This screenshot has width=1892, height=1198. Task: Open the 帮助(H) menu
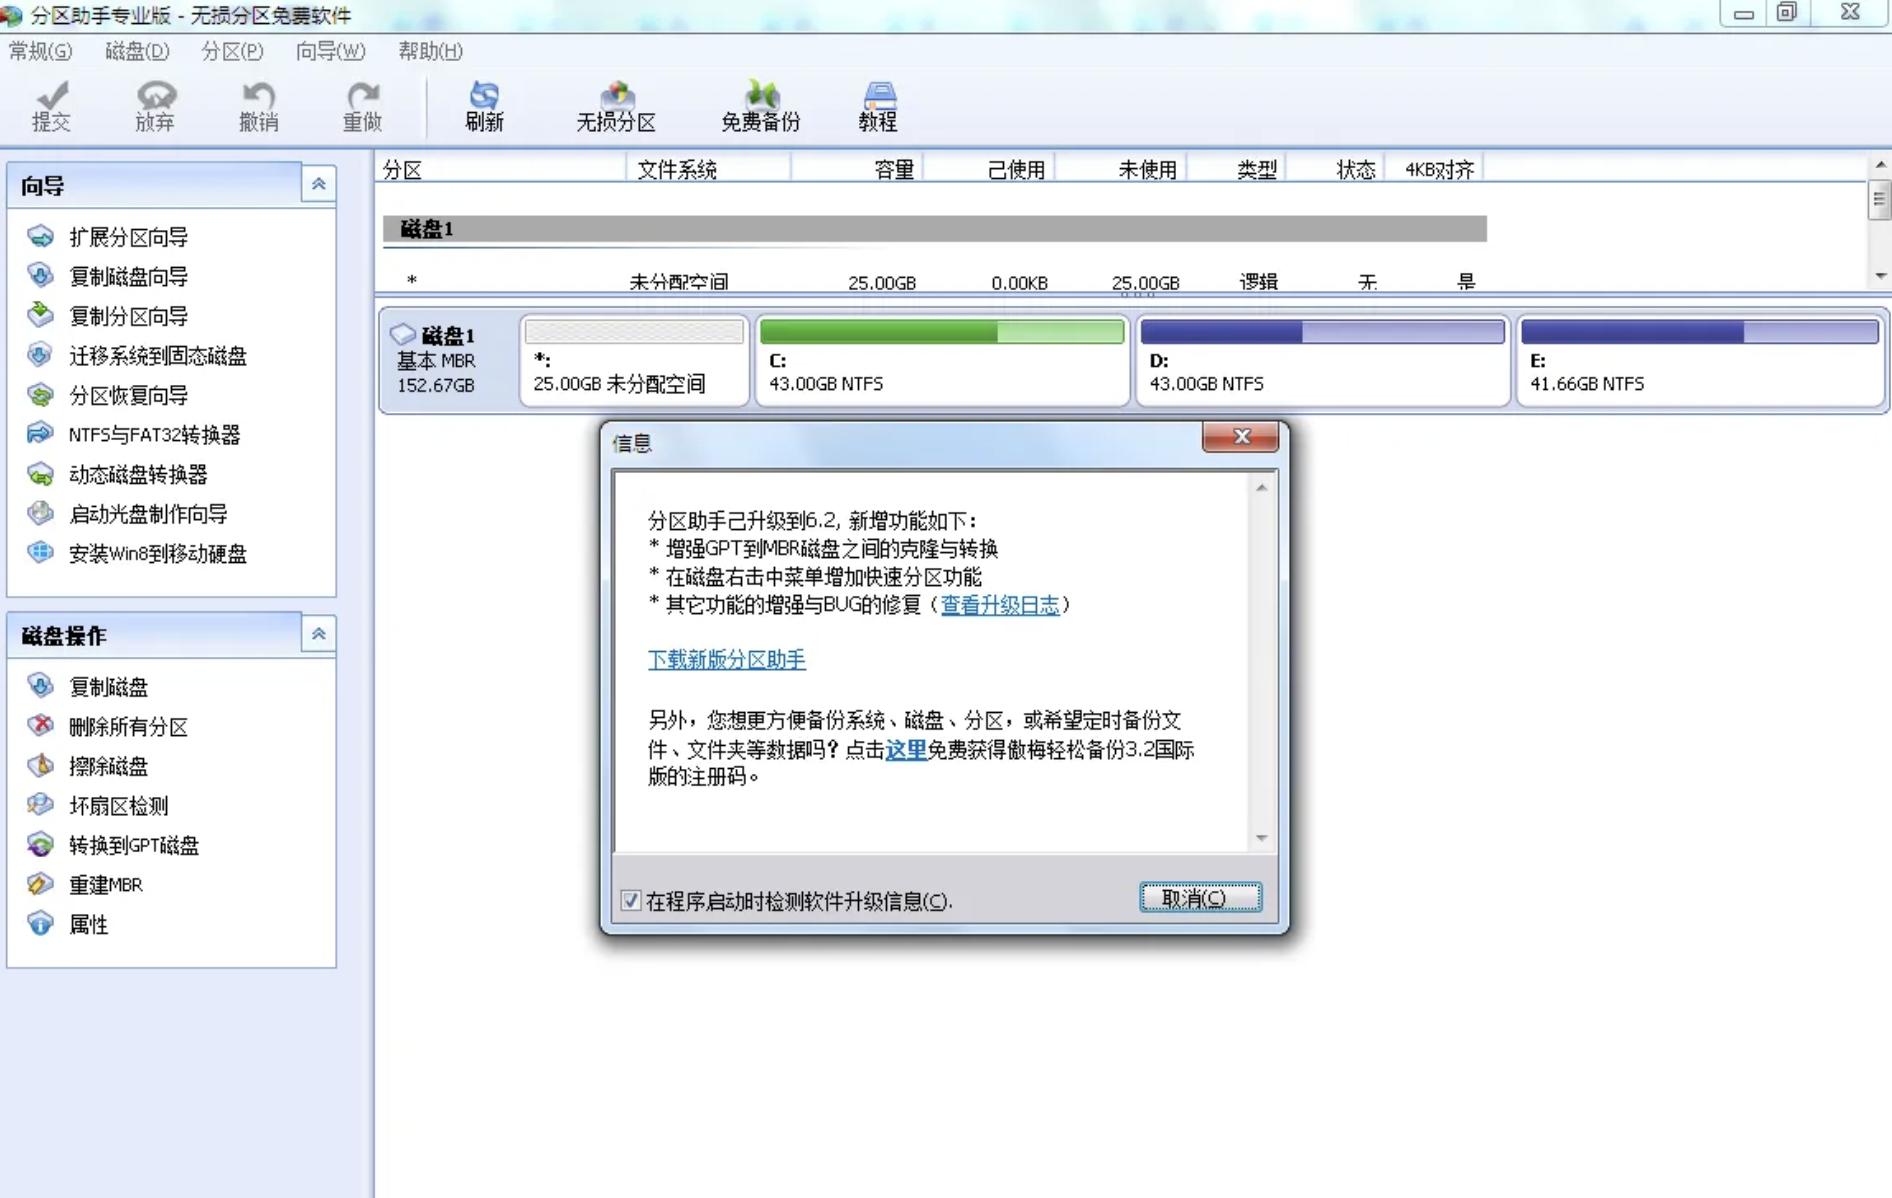pyautogui.click(x=430, y=51)
